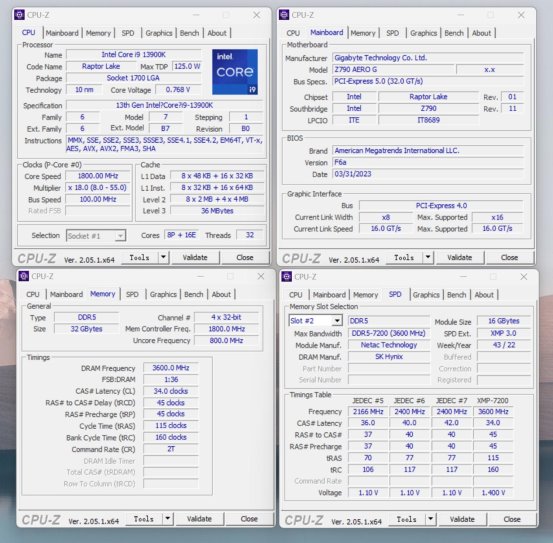Click the Intel Core i9 logo badge
Screen dimensions: 553x543
[235, 72]
